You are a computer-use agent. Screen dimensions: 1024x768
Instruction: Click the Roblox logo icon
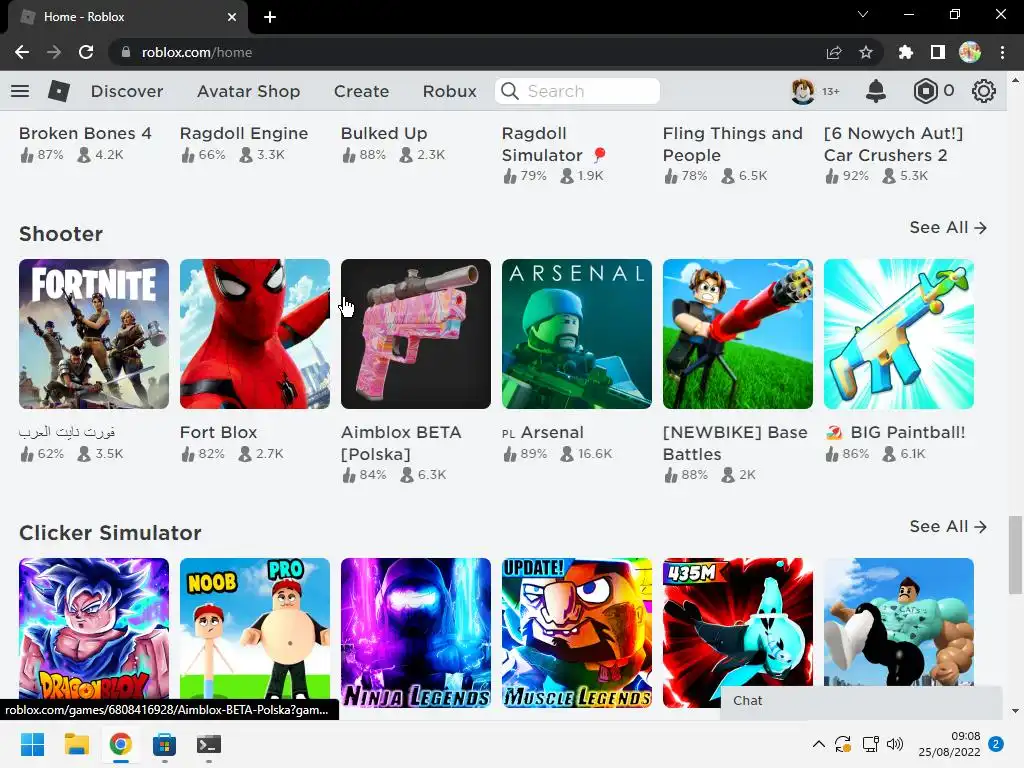(59, 91)
